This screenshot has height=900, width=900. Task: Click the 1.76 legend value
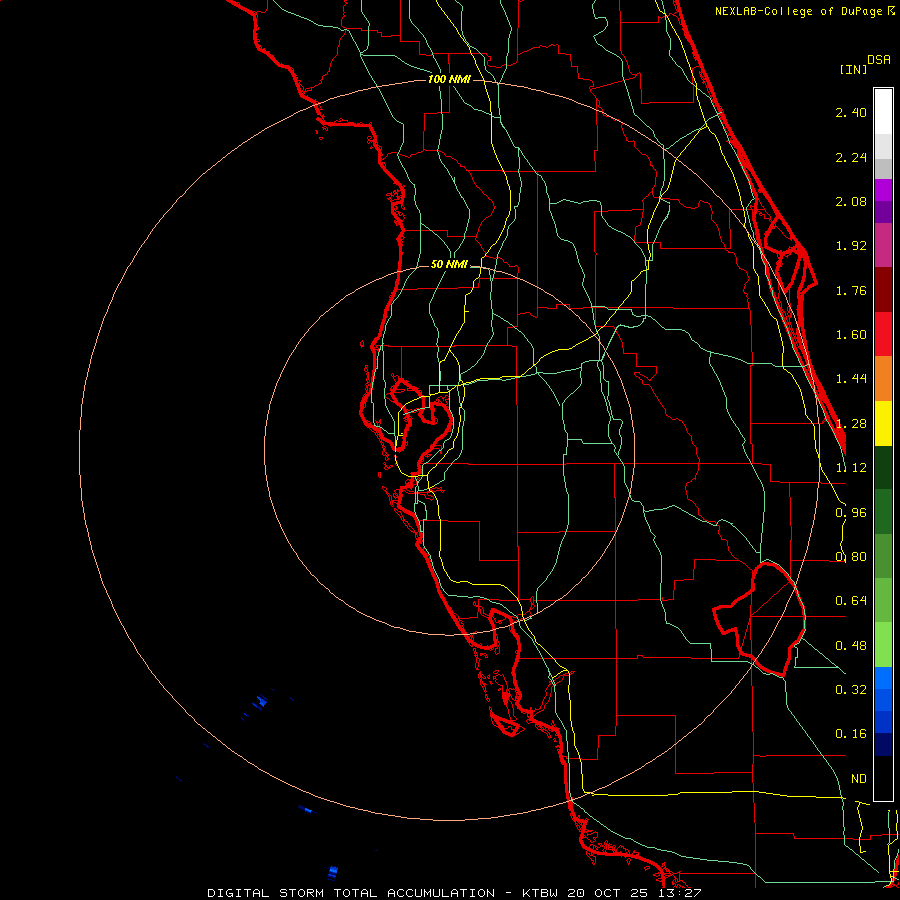[851, 290]
